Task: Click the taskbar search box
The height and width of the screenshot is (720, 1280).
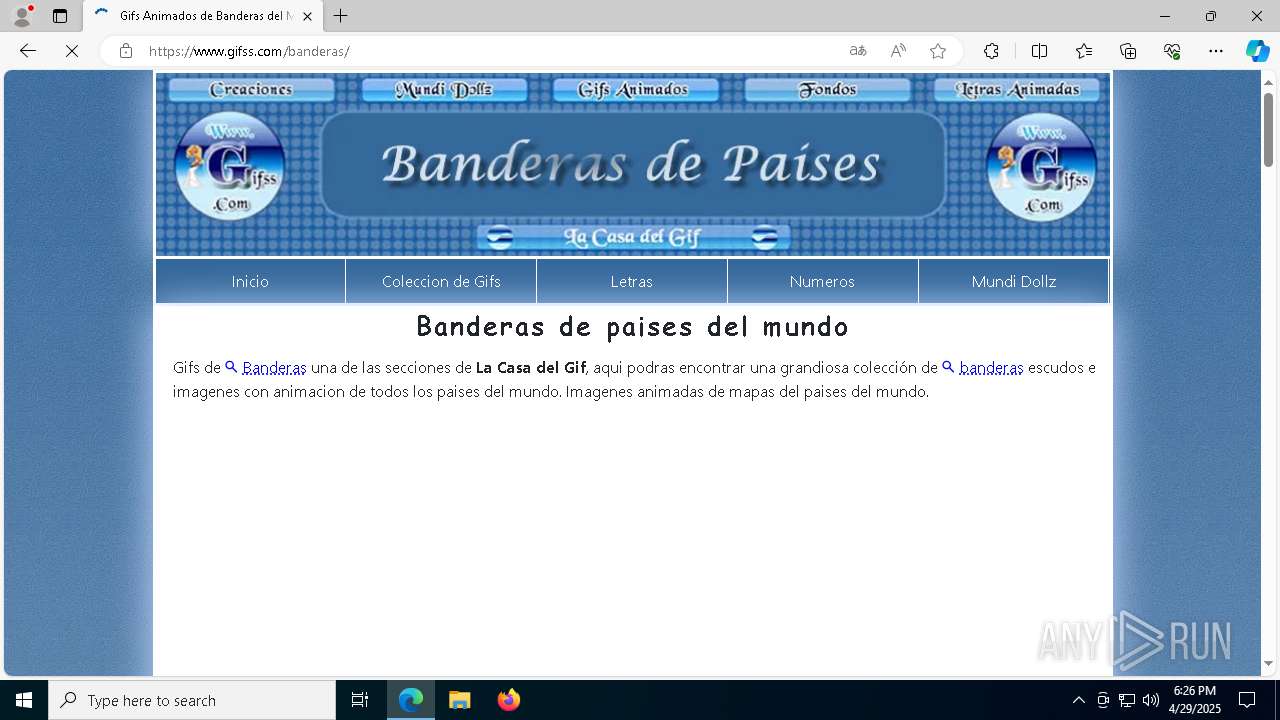Action: coord(192,700)
